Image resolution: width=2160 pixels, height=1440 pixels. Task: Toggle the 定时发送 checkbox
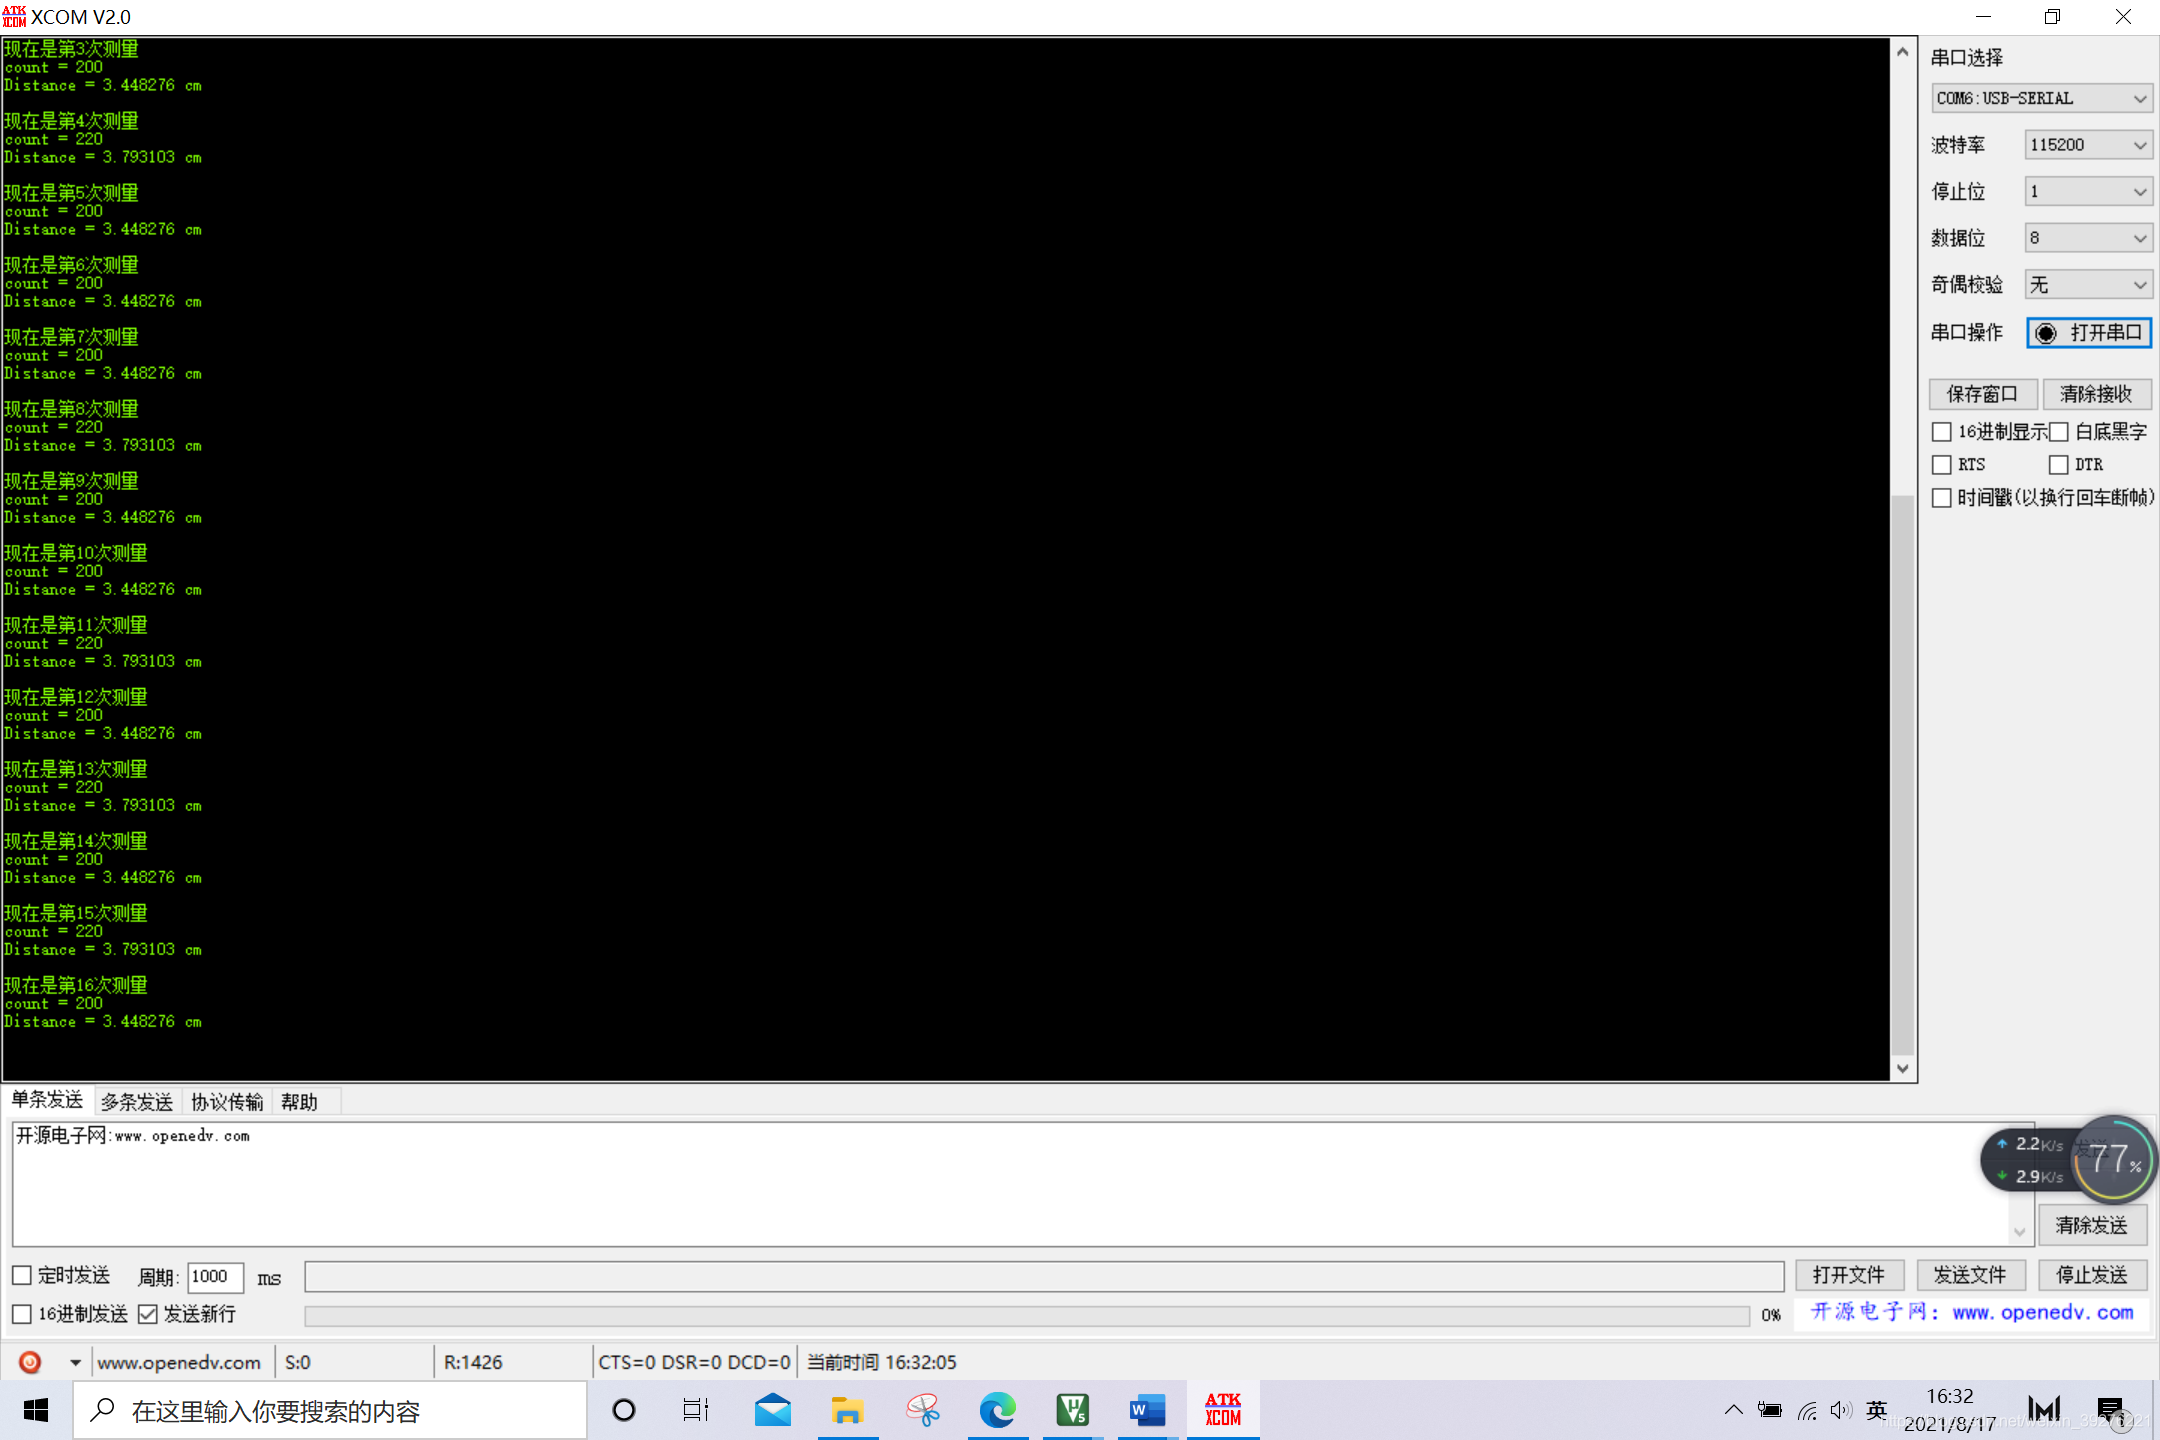coord(22,1275)
